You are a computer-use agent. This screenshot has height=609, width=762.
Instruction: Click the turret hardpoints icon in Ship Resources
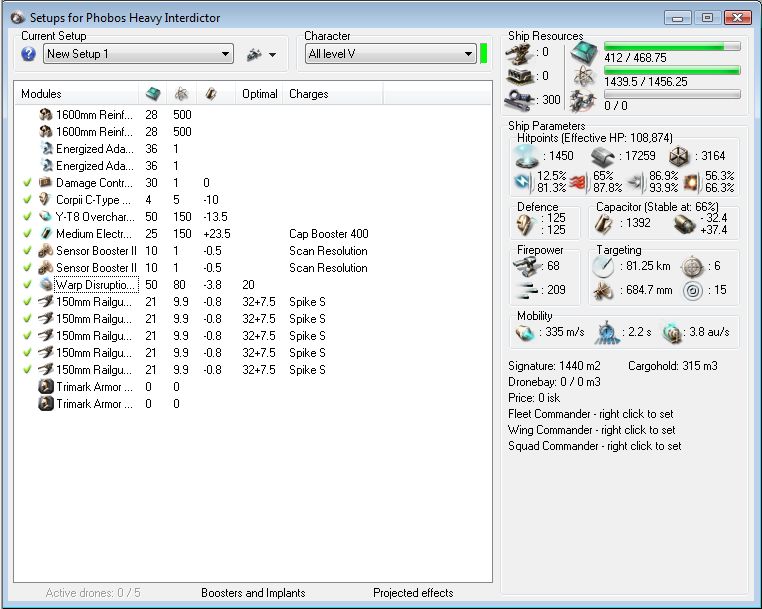tap(519, 52)
